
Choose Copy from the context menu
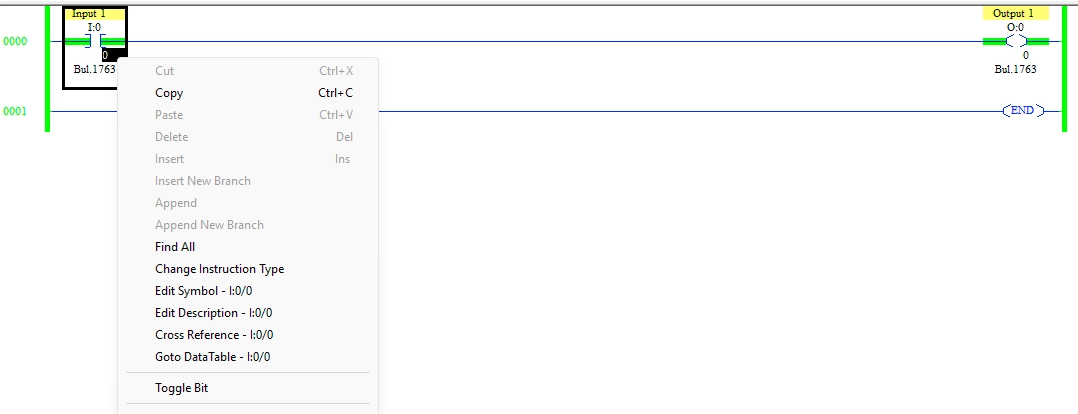point(169,93)
